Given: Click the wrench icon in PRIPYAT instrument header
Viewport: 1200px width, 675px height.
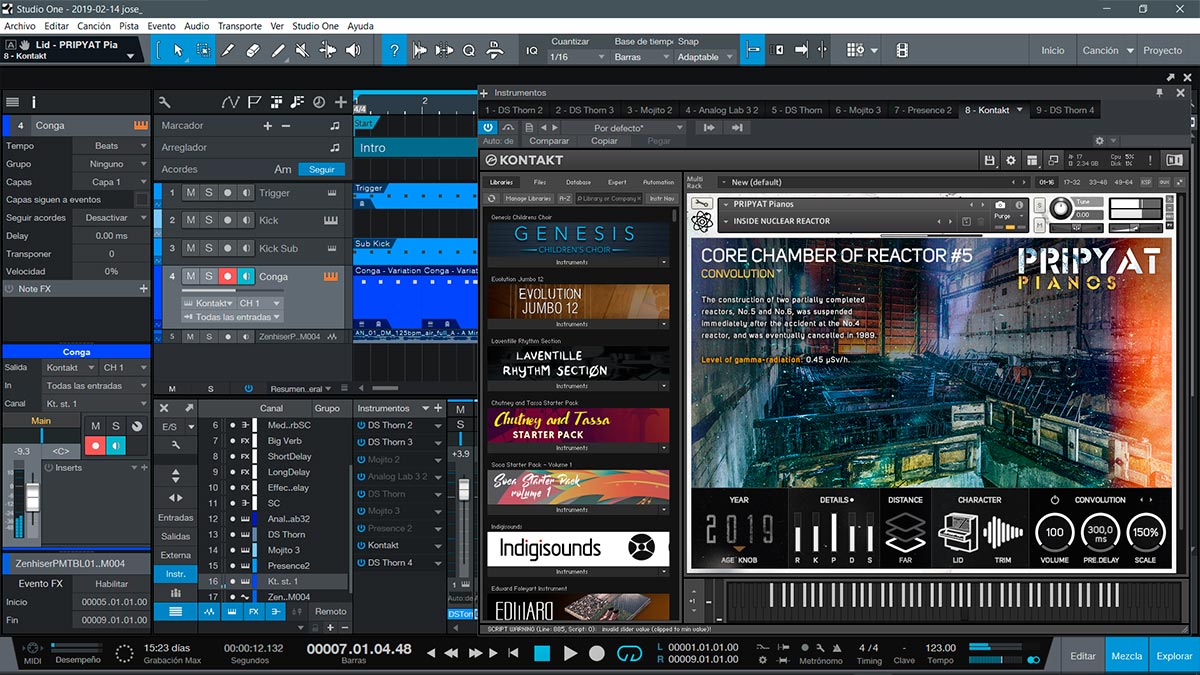Looking at the screenshot, I should click(x=701, y=204).
